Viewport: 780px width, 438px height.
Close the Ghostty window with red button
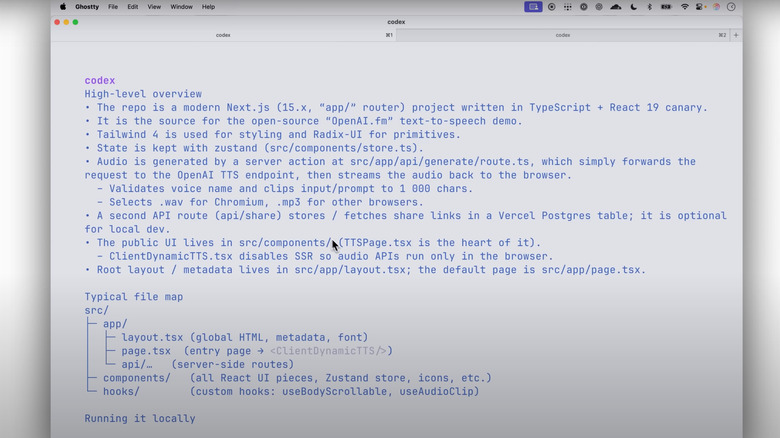[57, 22]
